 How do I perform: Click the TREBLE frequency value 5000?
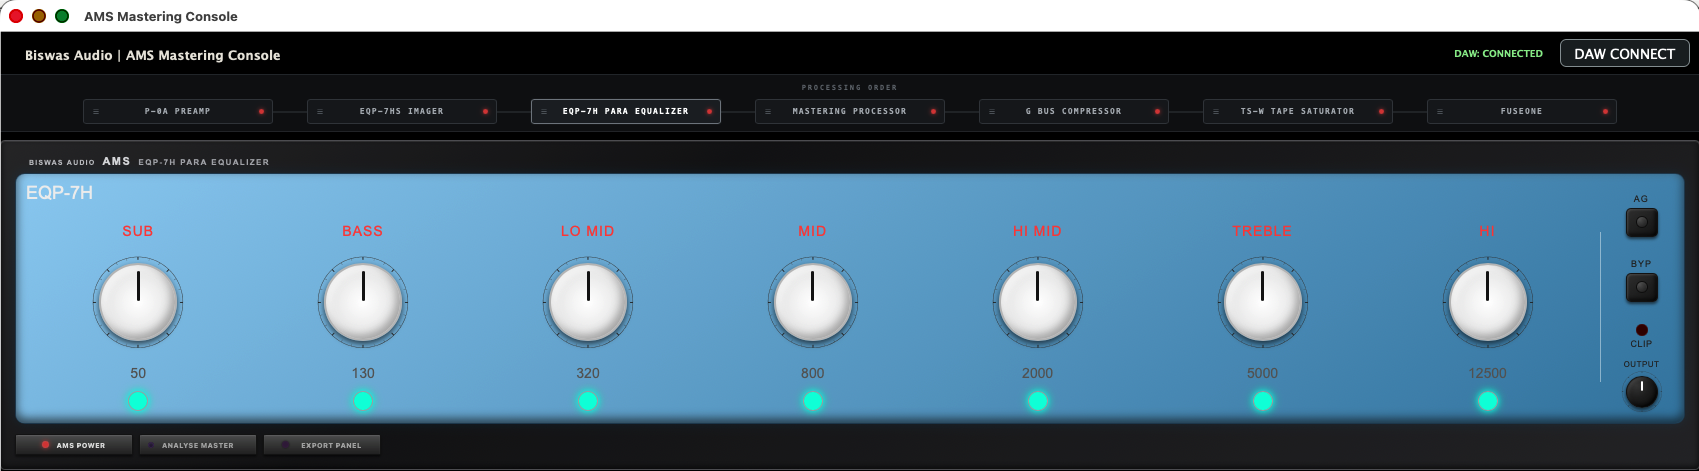coord(1262,373)
